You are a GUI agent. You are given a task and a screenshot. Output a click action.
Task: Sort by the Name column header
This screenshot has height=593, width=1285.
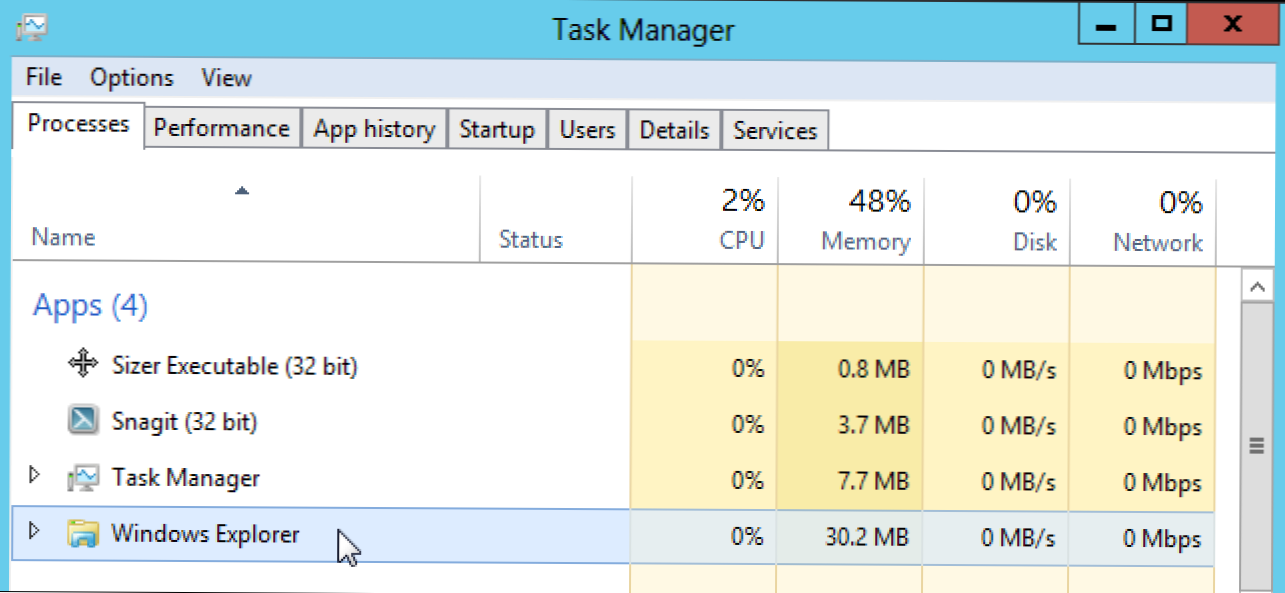coord(64,237)
